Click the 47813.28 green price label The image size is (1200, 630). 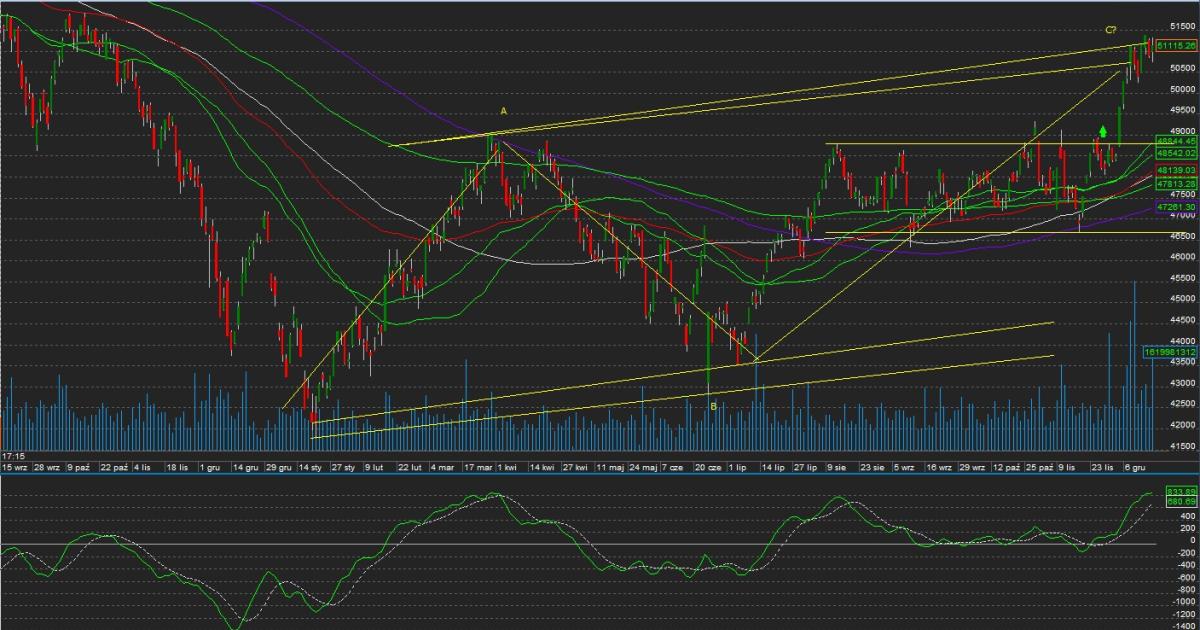1176,184
